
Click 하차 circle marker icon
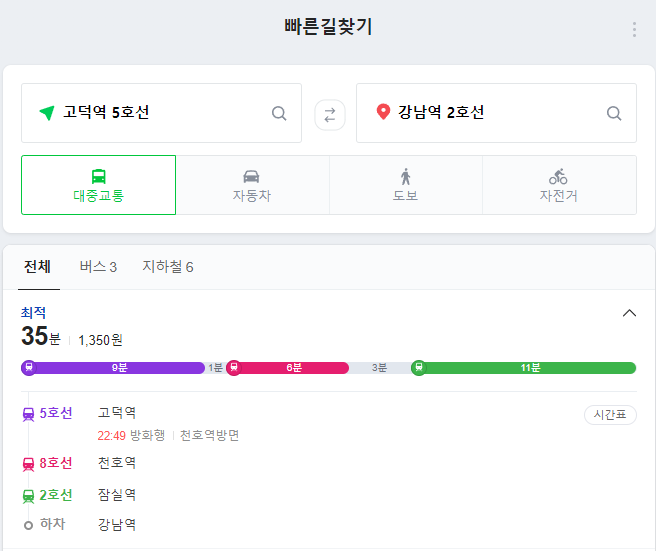point(28,525)
